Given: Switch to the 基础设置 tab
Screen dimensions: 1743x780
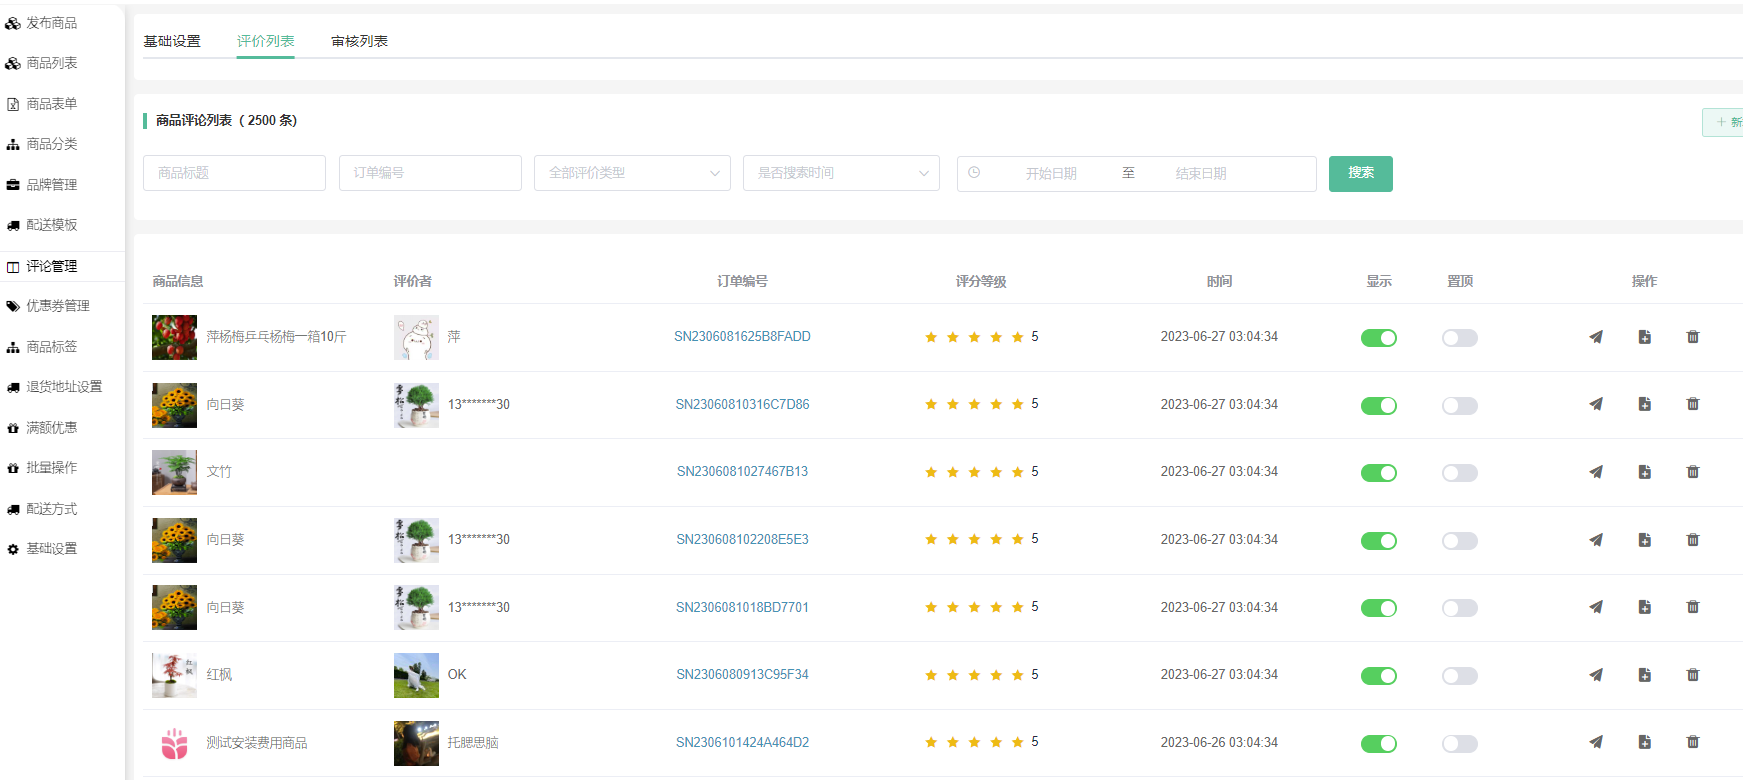Looking at the screenshot, I should (x=172, y=41).
